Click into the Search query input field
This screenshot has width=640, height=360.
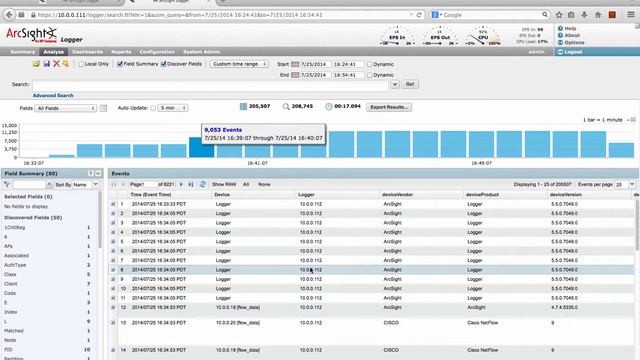[210, 85]
